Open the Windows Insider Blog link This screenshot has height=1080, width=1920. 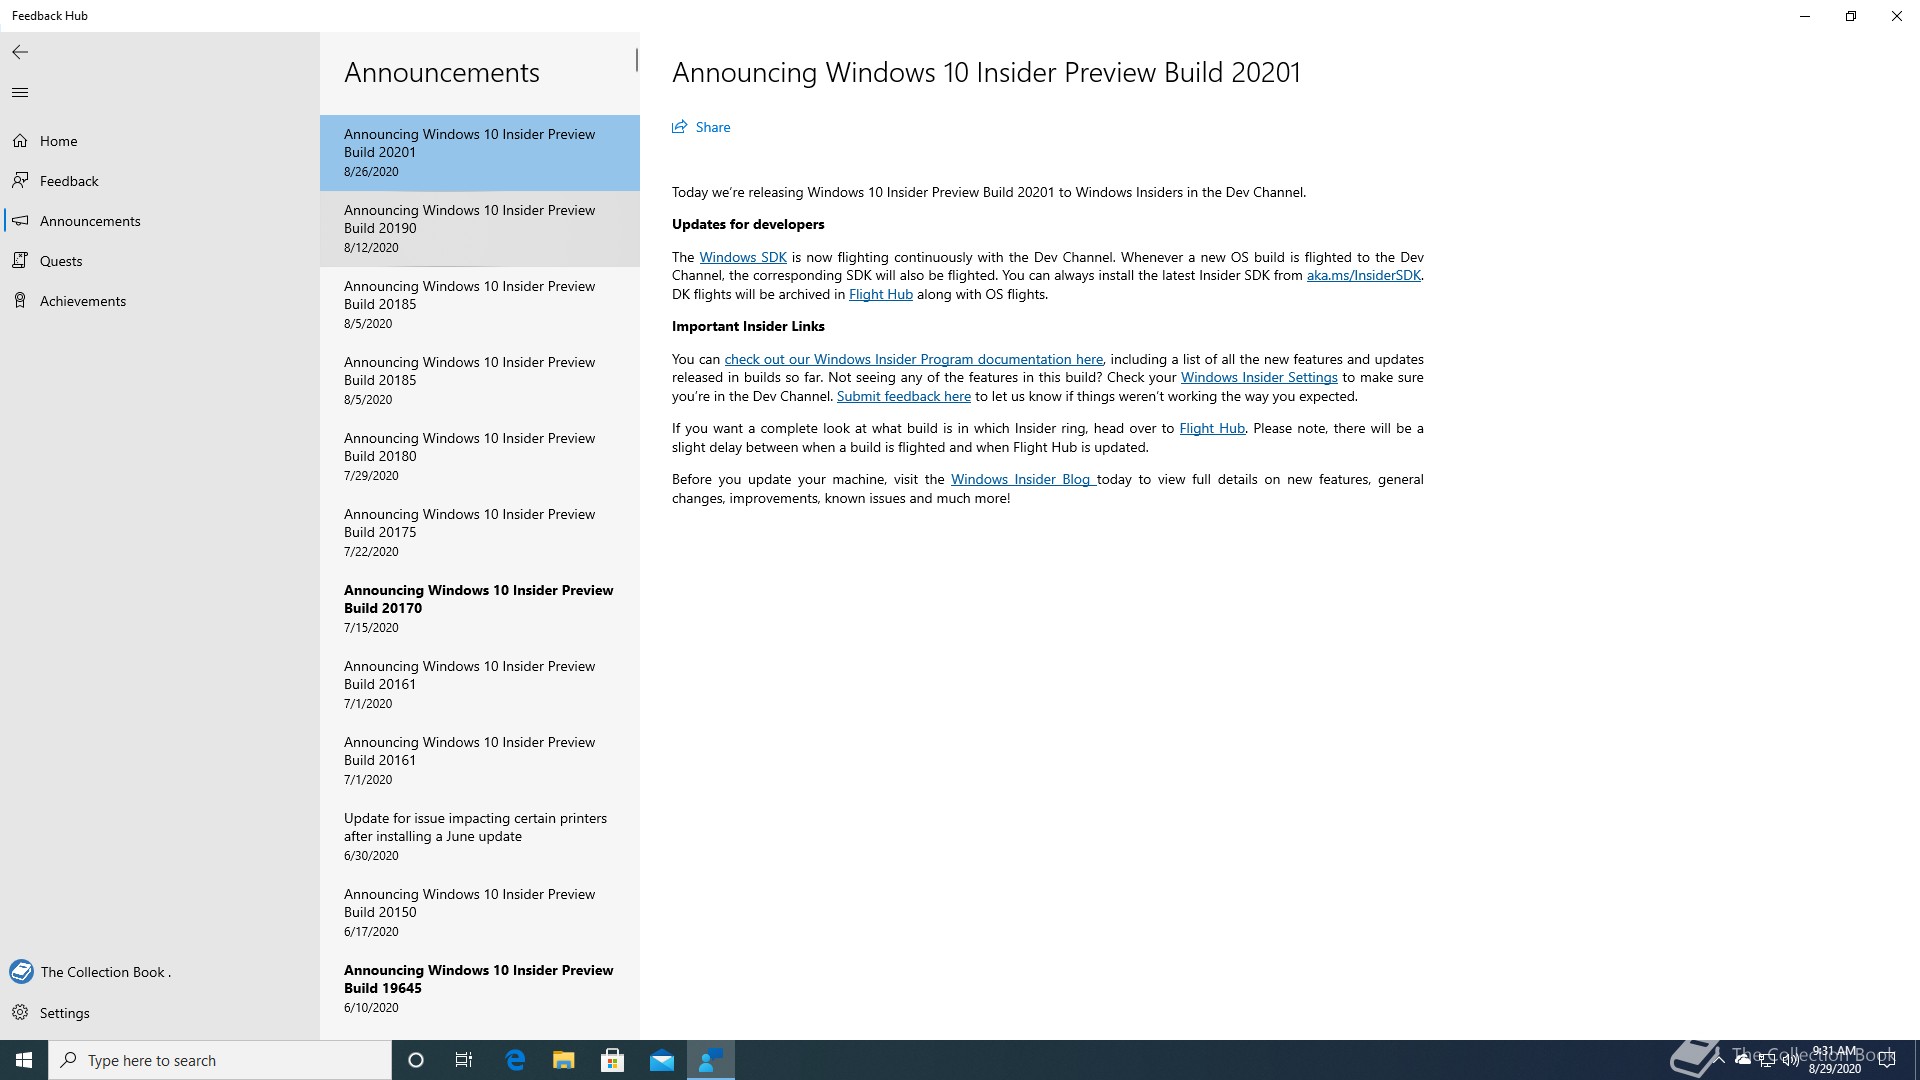[1021, 479]
